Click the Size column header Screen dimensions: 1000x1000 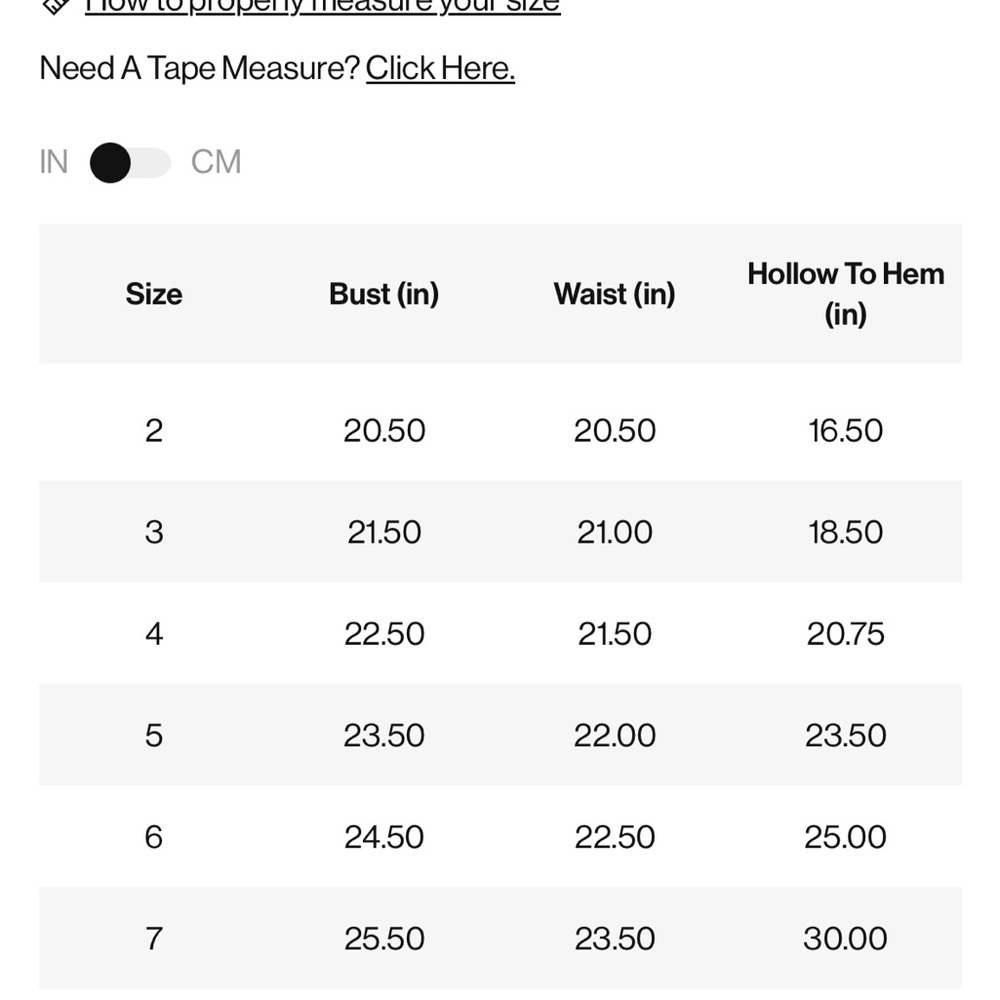(154, 294)
